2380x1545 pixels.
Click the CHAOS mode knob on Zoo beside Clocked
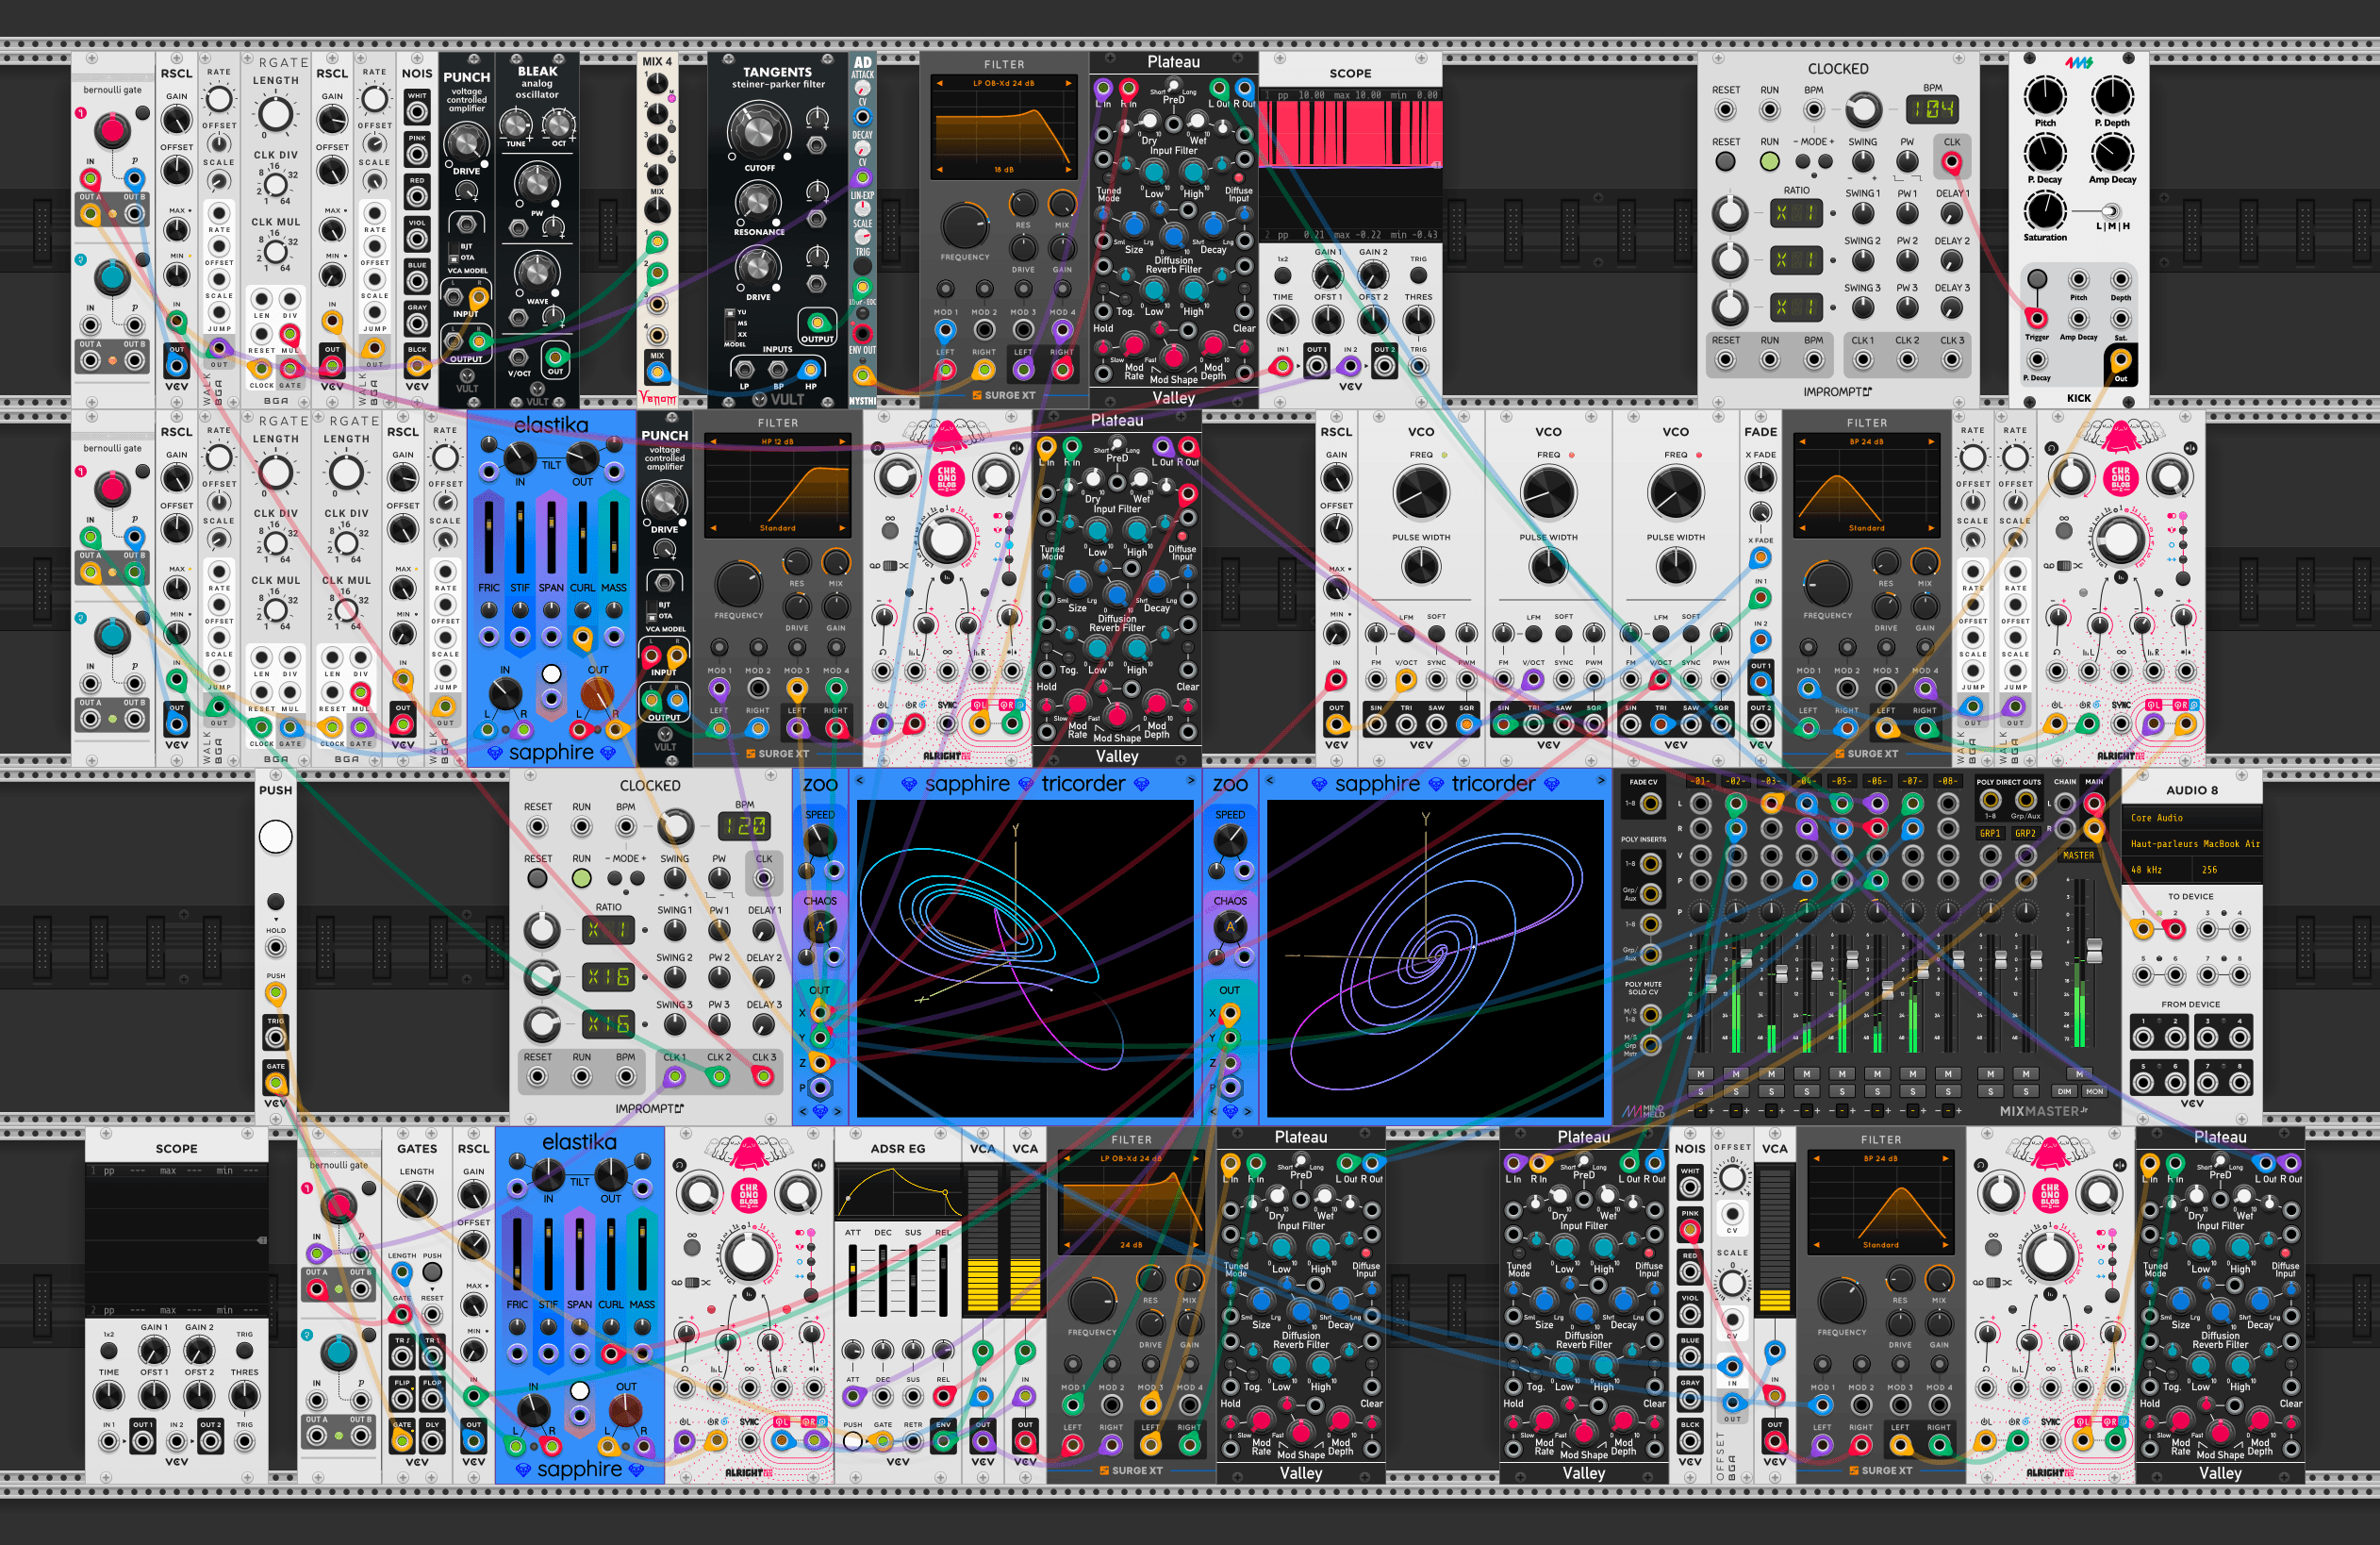820,927
